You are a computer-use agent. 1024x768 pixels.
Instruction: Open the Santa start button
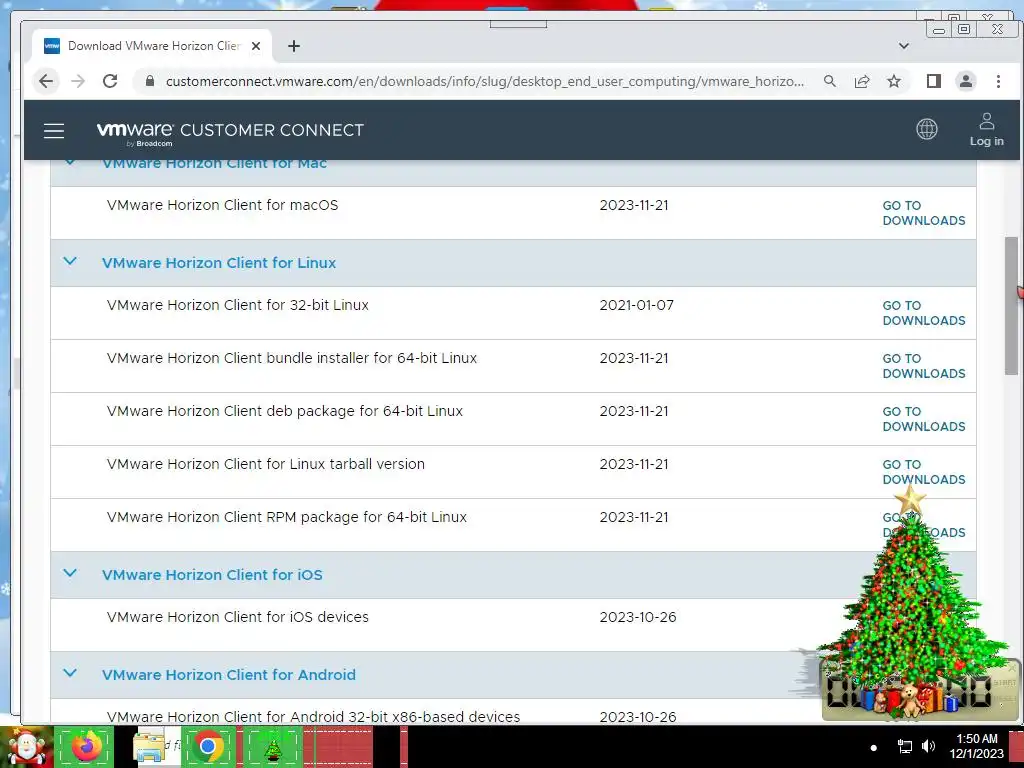(x=26, y=746)
